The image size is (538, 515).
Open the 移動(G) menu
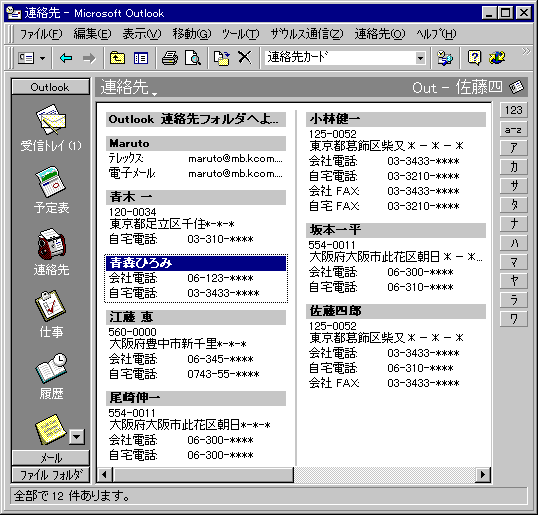(191, 34)
